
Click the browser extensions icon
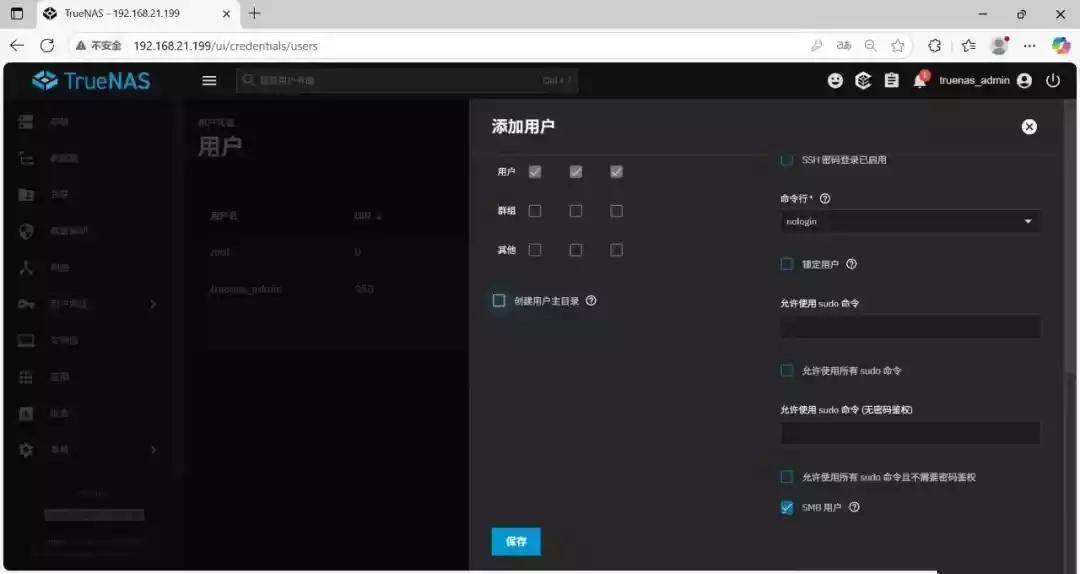(935, 45)
